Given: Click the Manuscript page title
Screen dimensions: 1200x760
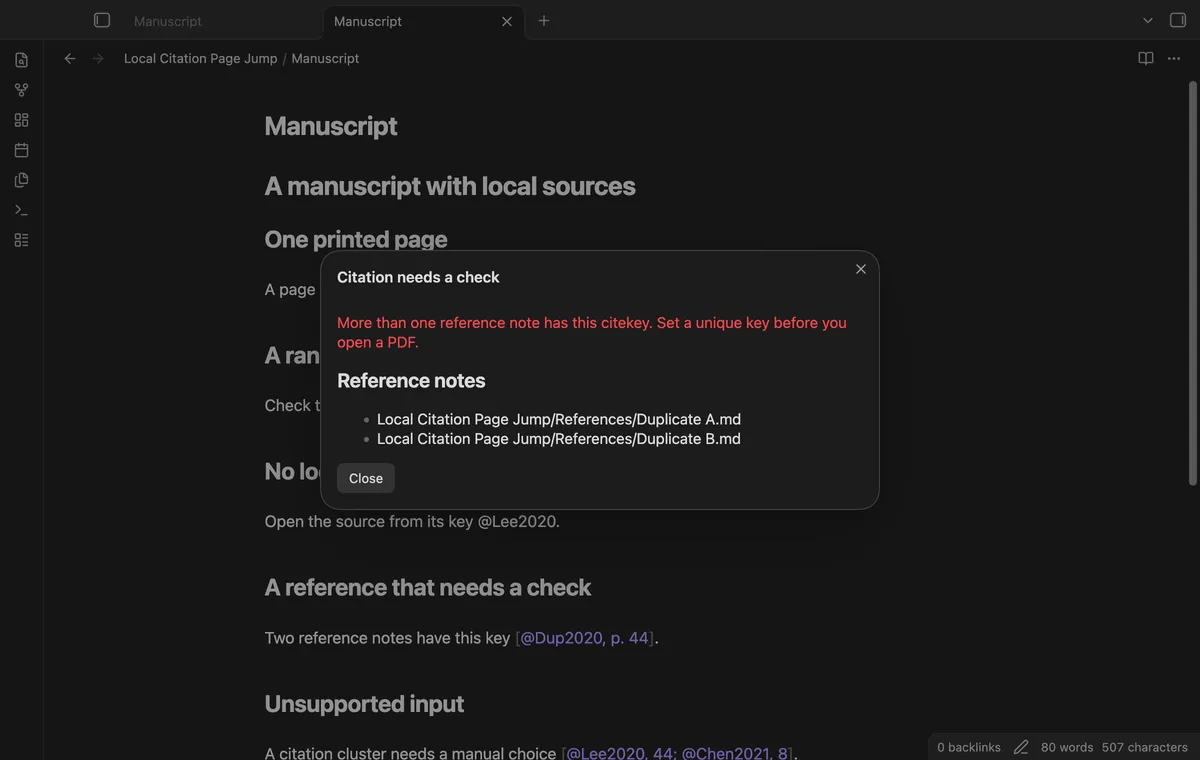Looking at the screenshot, I should coord(331,126).
